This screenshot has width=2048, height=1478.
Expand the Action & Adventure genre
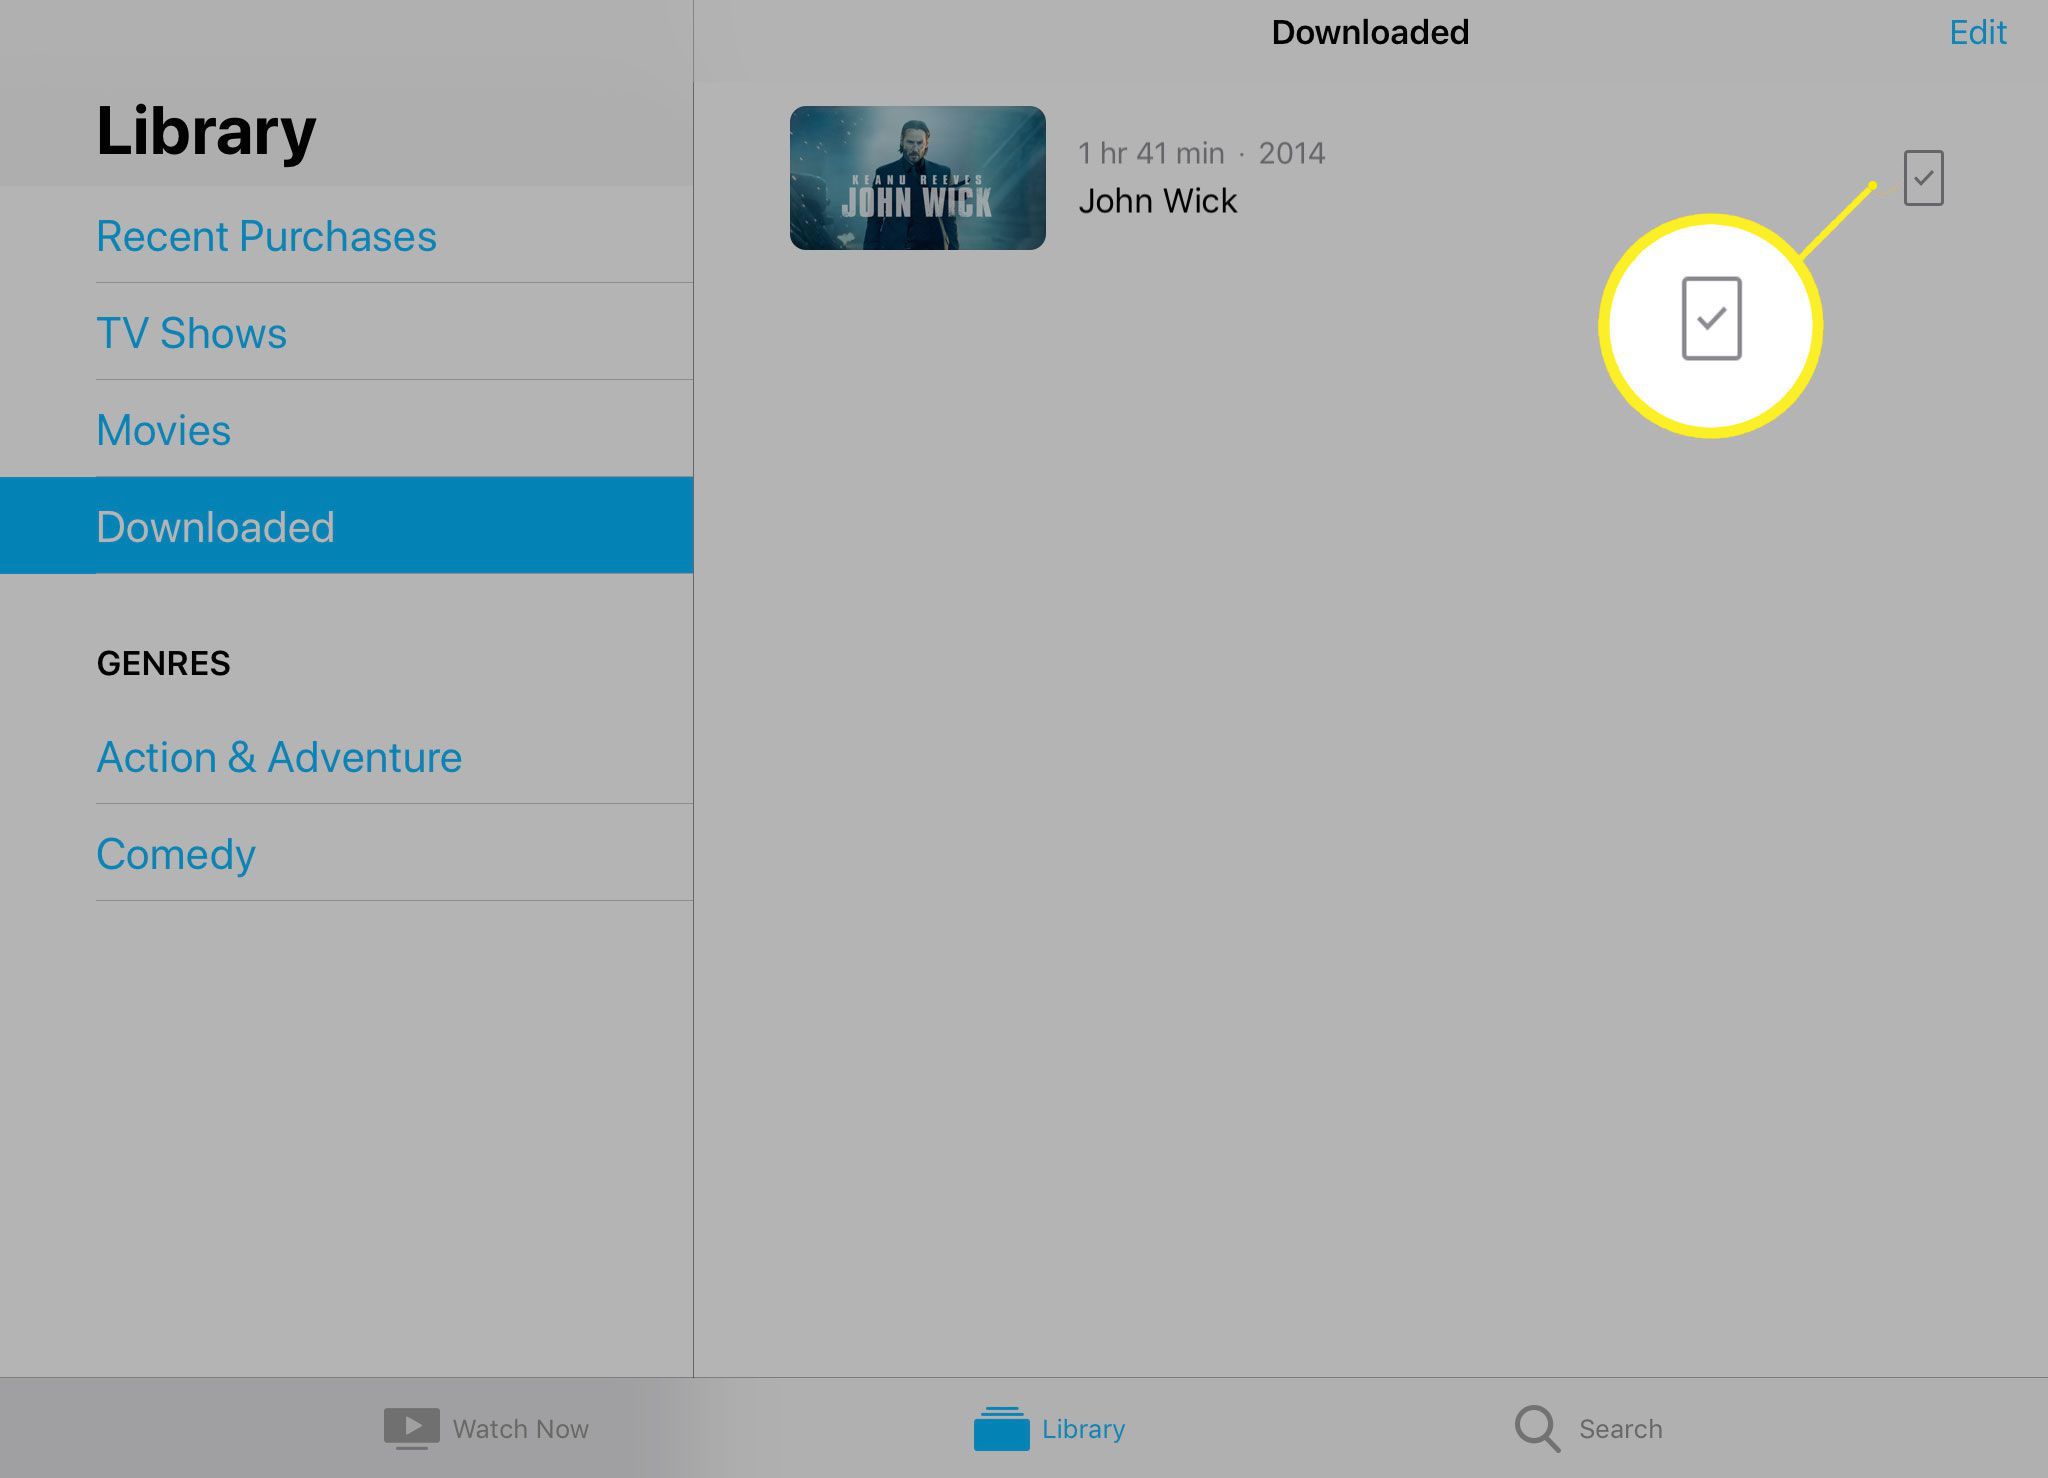(278, 756)
